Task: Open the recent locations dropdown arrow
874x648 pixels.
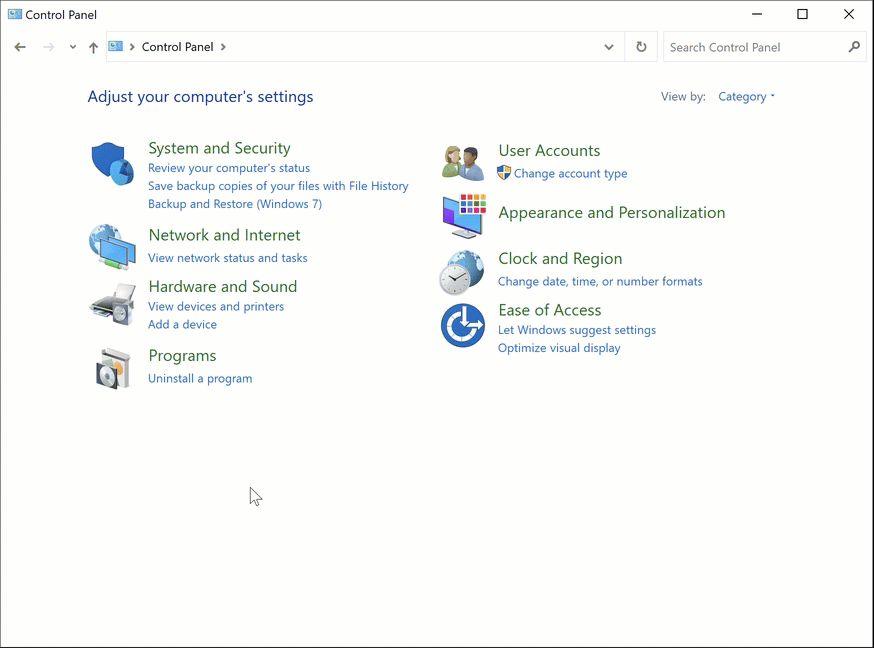Action: click(x=72, y=47)
